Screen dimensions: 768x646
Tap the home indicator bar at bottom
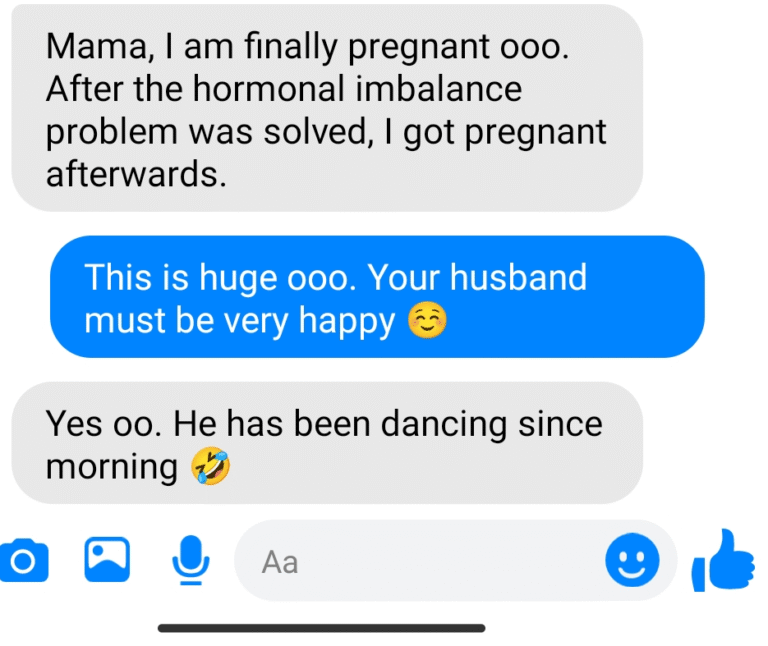tap(321, 628)
